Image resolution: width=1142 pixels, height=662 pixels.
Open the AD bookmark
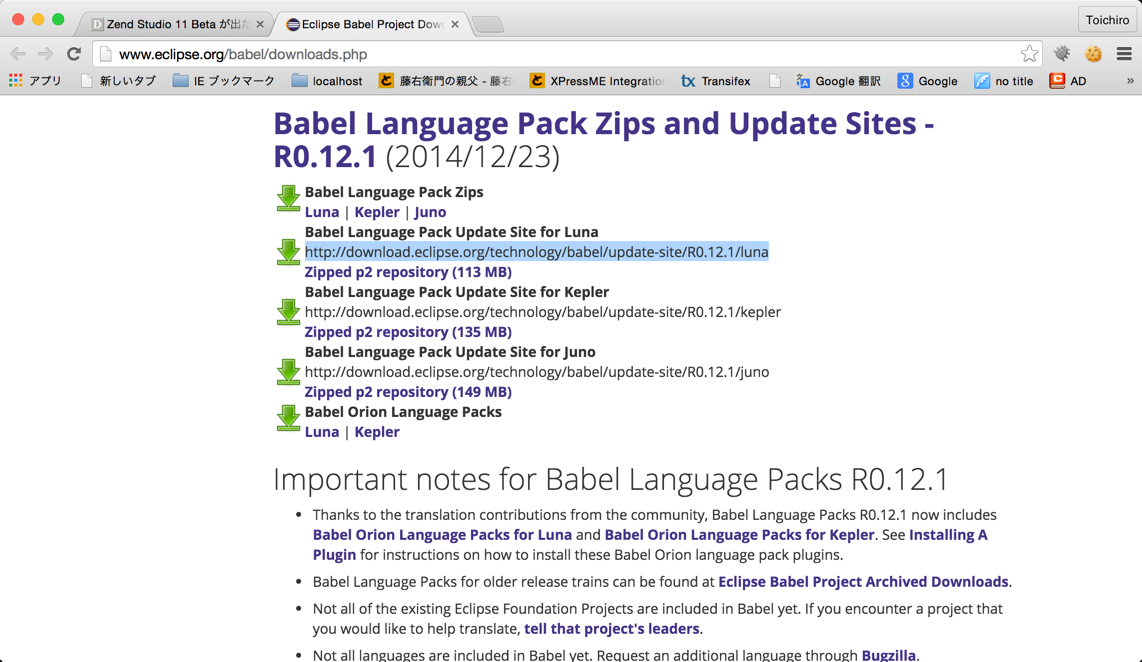(1068, 81)
